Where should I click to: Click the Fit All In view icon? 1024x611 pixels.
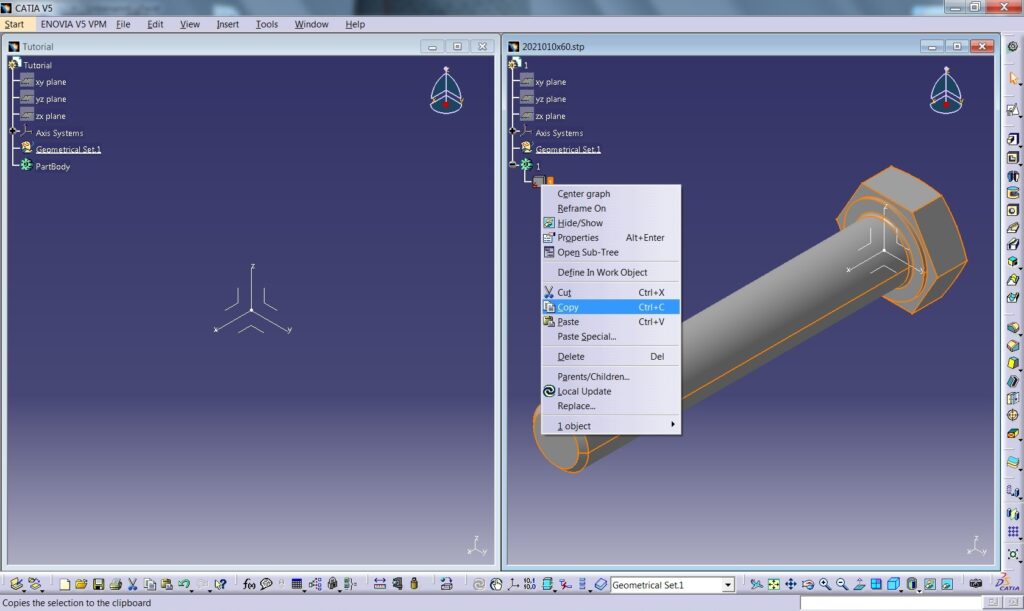click(x=773, y=584)
